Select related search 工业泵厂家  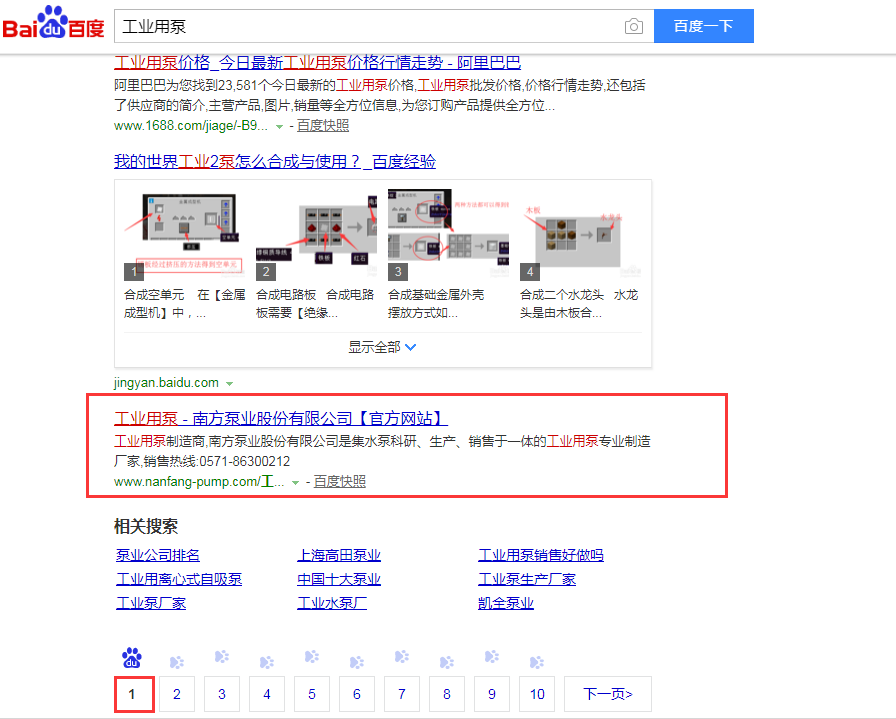tap(151, 603)
